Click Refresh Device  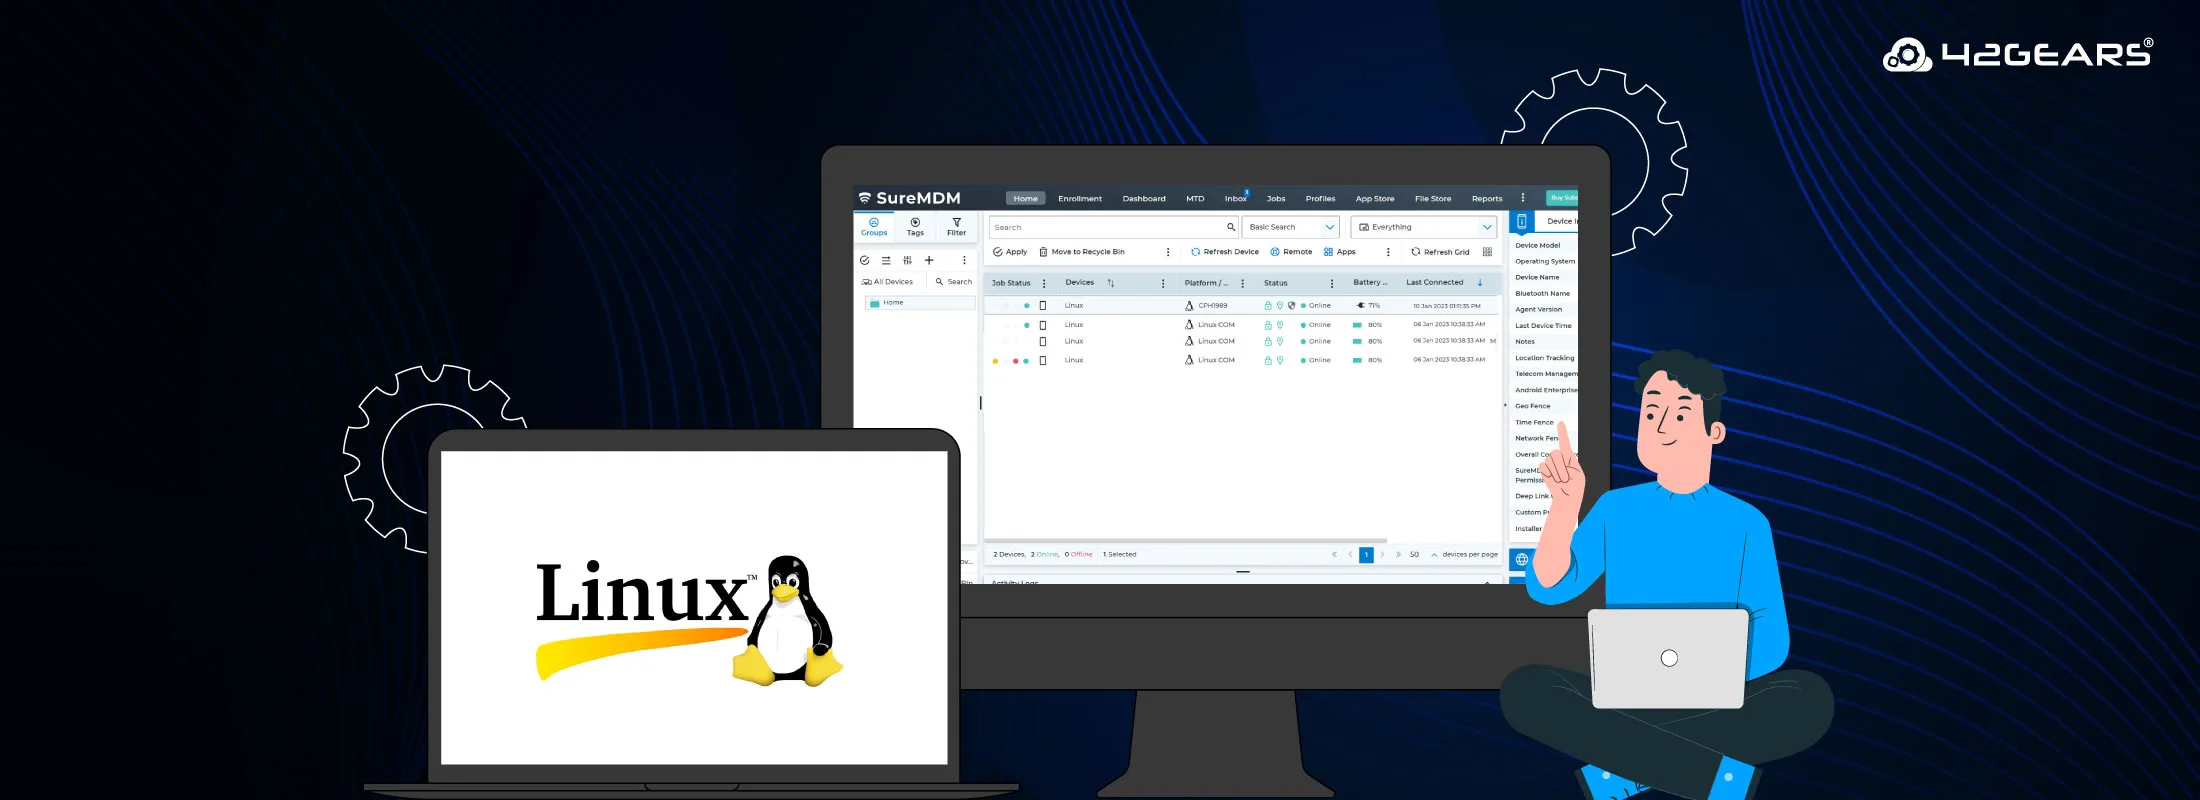coord(1225,252)
